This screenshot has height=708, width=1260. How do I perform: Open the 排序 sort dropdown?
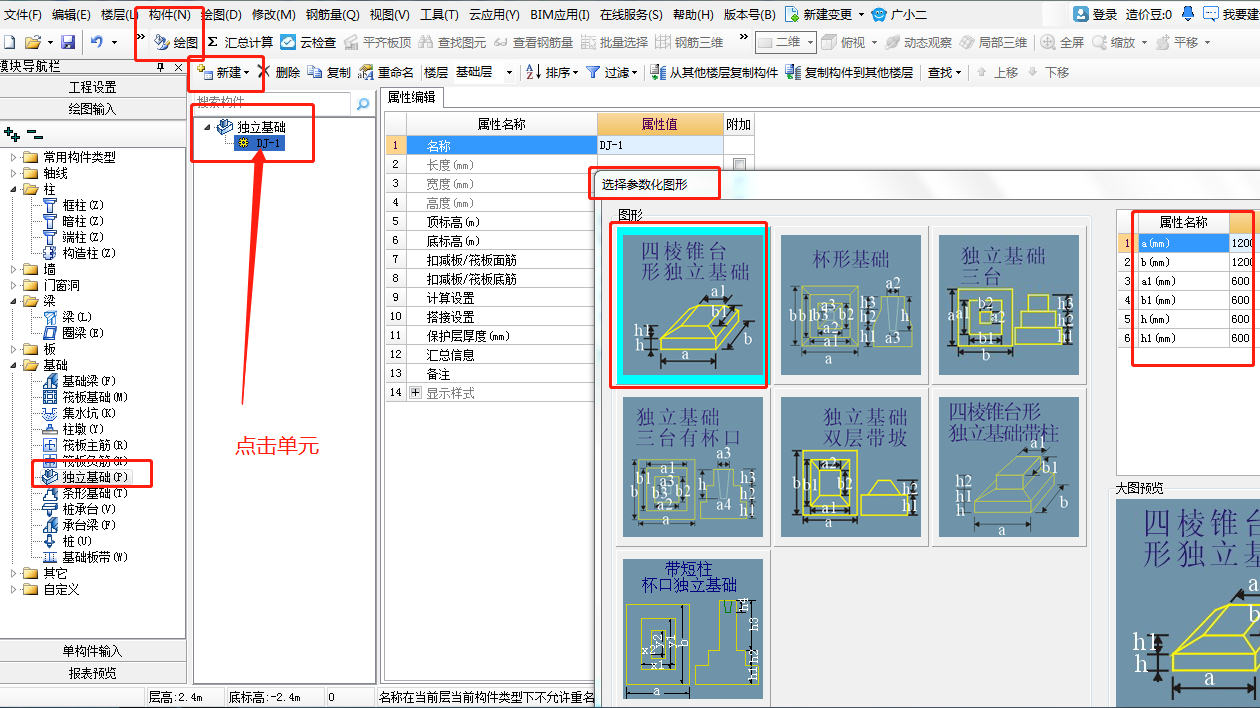point(552,73)
